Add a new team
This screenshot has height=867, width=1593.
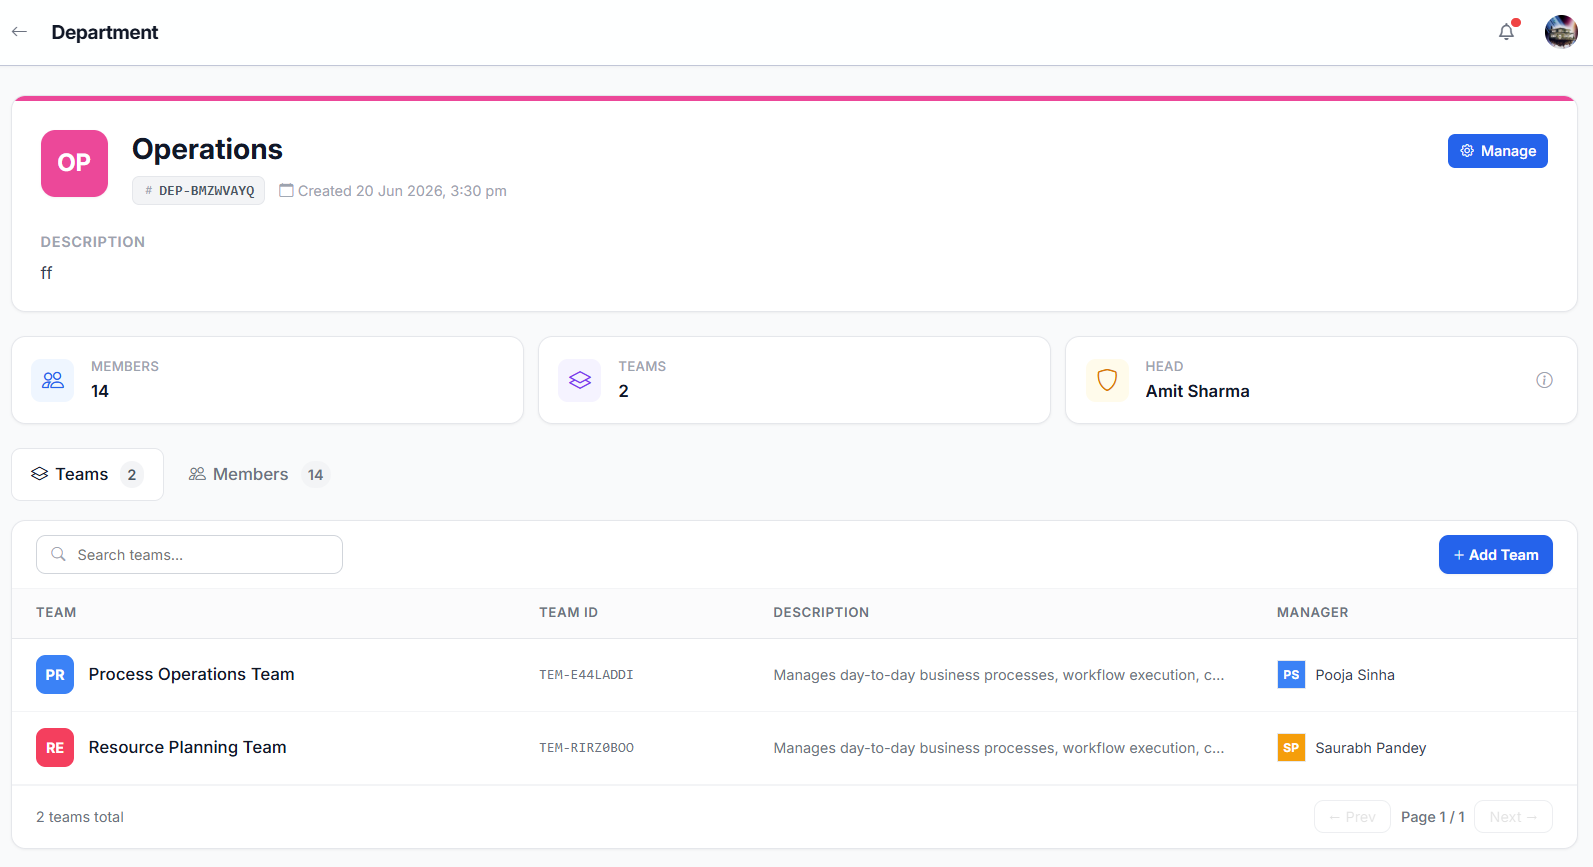[1495, 555]
